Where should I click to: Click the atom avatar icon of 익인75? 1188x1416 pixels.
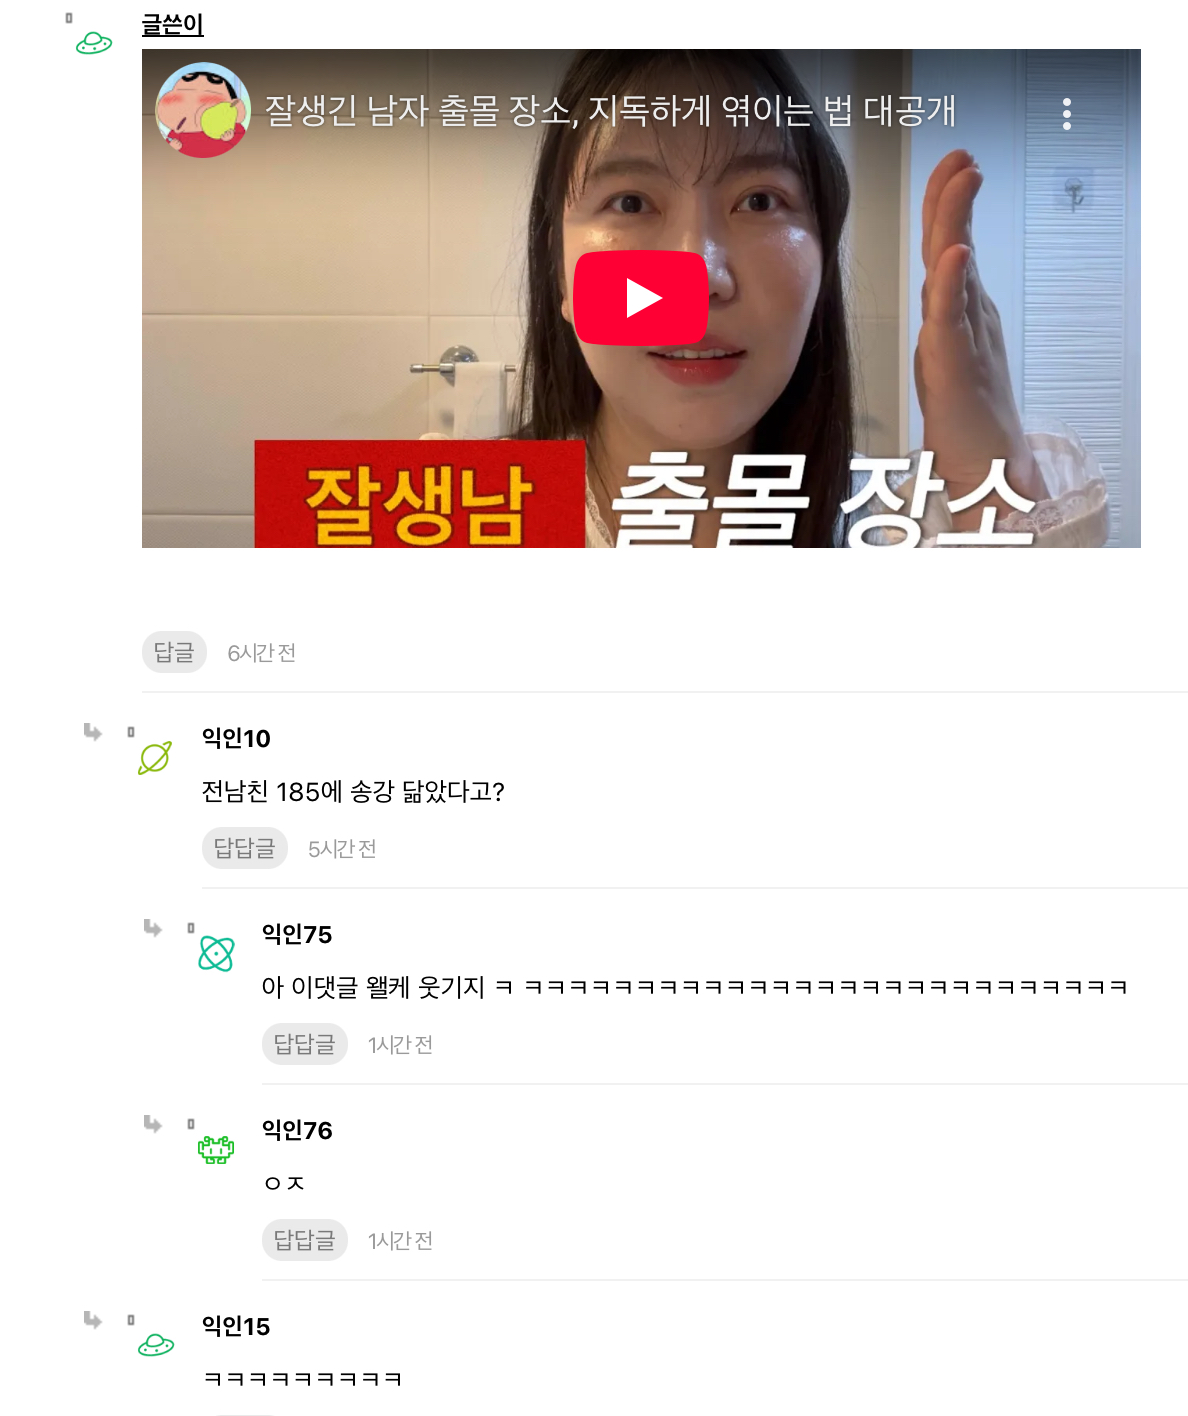(x=216, y=954)
